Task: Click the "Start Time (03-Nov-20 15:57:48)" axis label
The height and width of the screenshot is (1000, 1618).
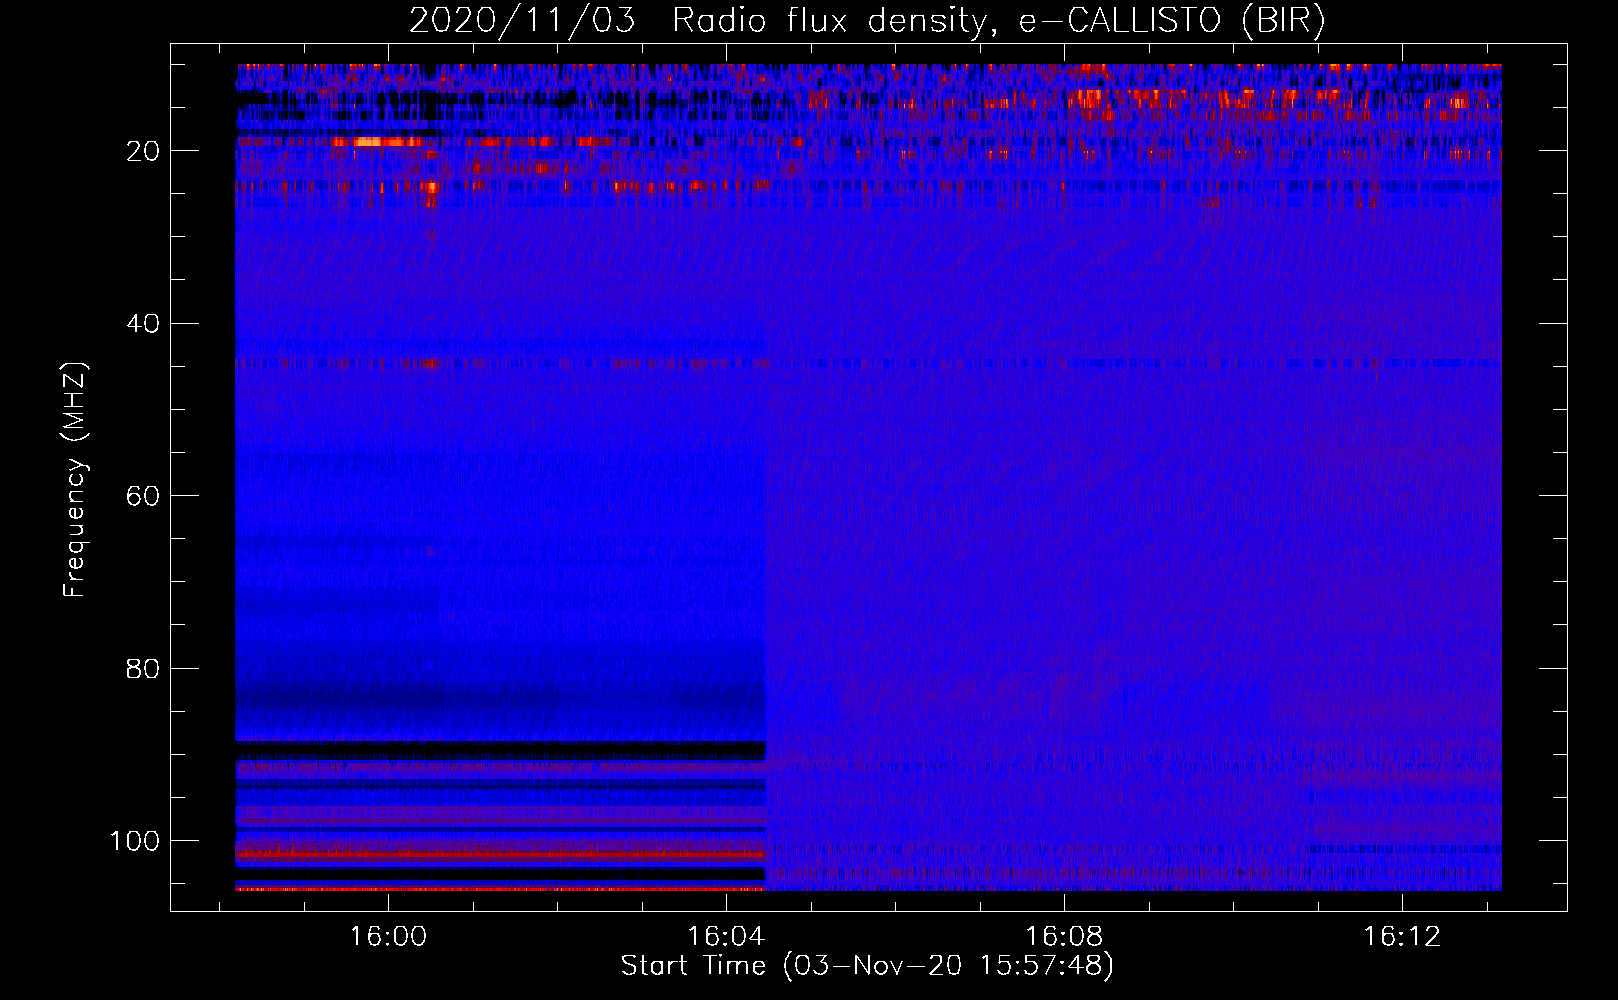Action: 867,966
